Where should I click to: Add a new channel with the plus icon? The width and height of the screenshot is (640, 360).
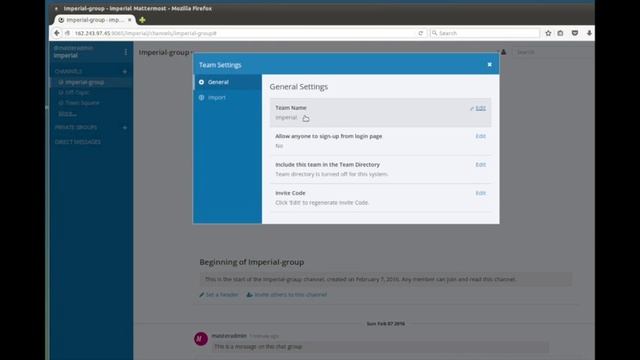tap(124, 72)
